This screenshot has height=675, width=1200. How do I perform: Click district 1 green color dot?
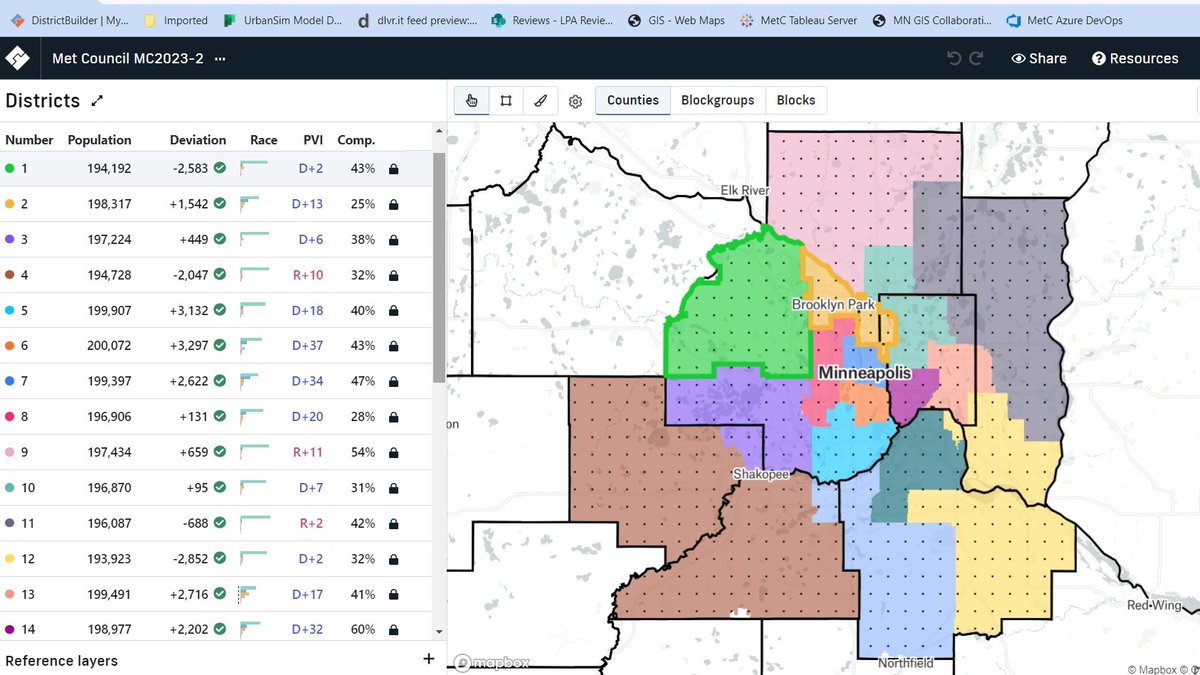(10, 169)
